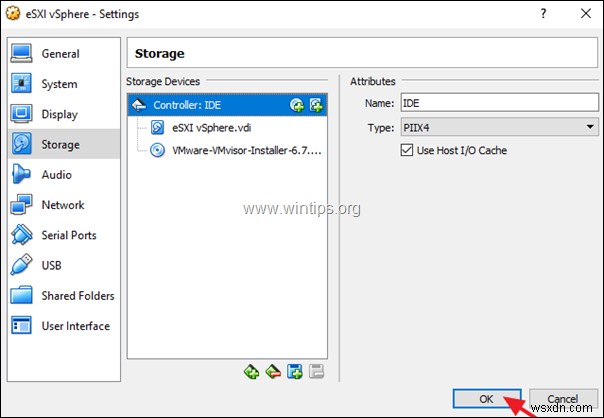The image size is (604, 418).
Task: Click the add optical drive icon on Controller: IDE
Action: pyautogui.click(x=297, y=105)
